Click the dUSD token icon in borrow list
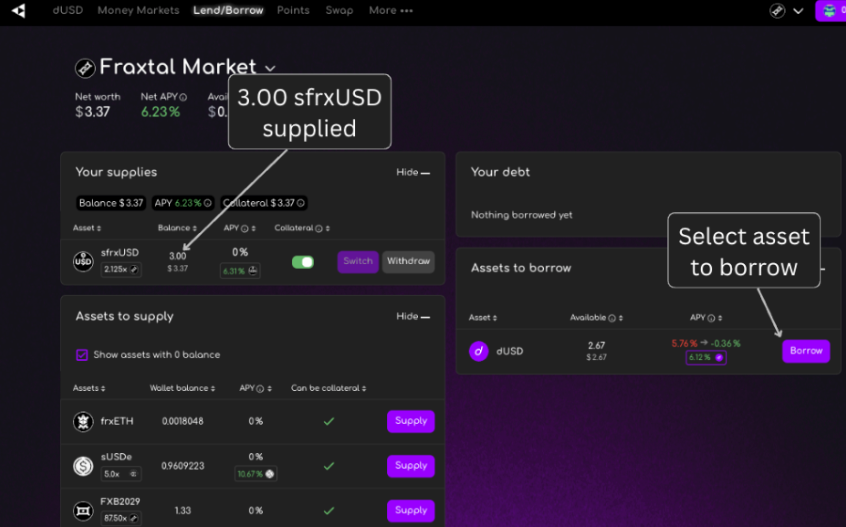This screenshot has height=527, width=846. 479,351
